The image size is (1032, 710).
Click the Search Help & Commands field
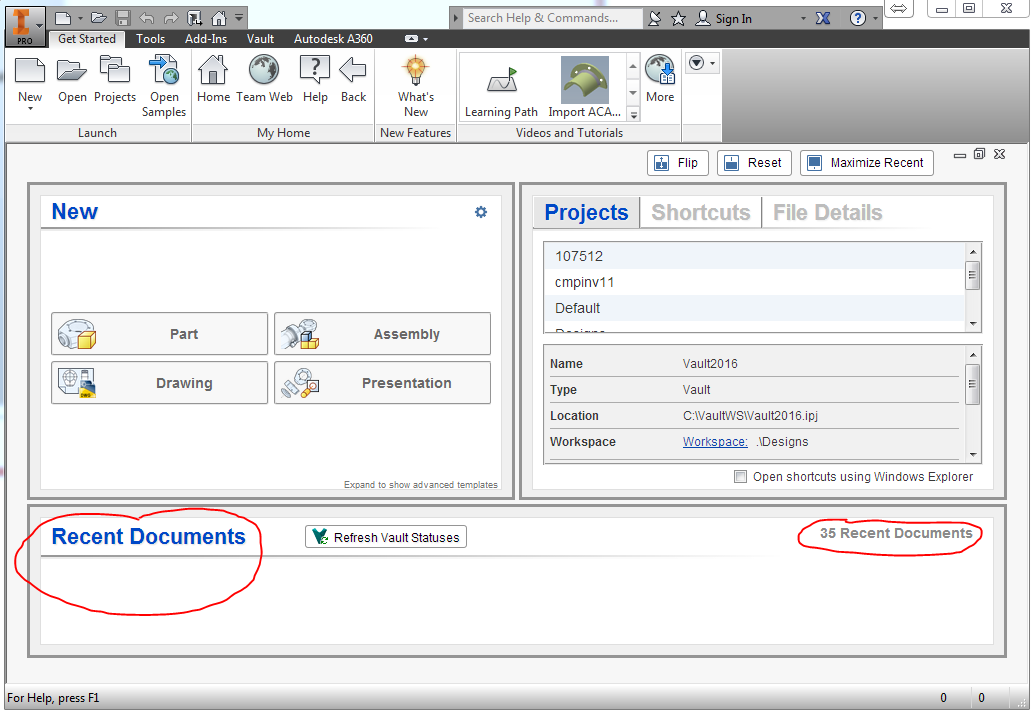coord(552,18)
